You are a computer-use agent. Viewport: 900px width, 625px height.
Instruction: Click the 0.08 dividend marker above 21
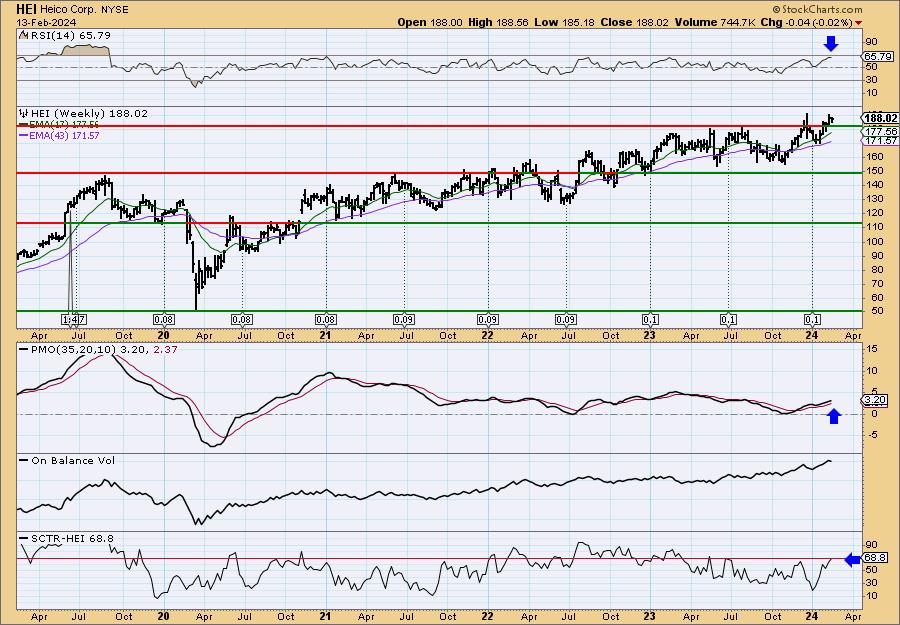326,319
